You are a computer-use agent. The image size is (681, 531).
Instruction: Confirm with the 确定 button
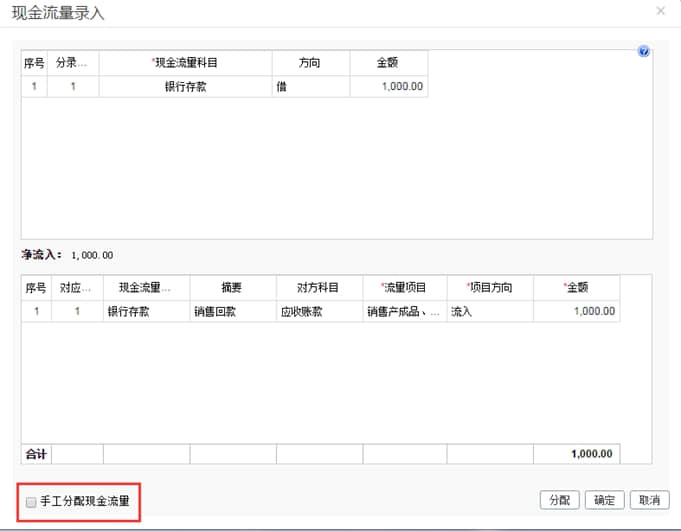pos(605,500)
